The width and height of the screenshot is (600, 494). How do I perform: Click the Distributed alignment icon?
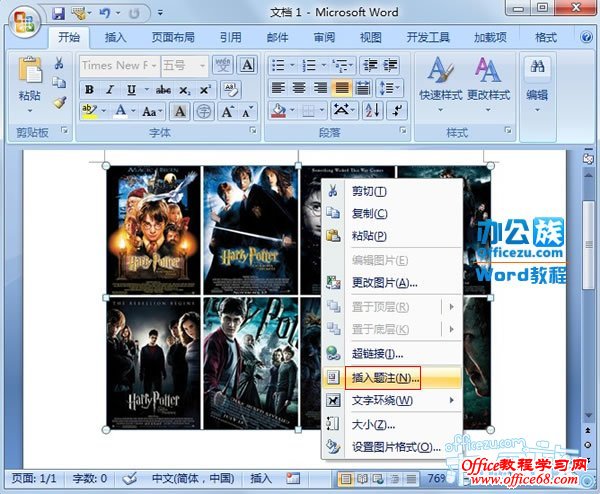pyautogui.click(x=362, y=88)
